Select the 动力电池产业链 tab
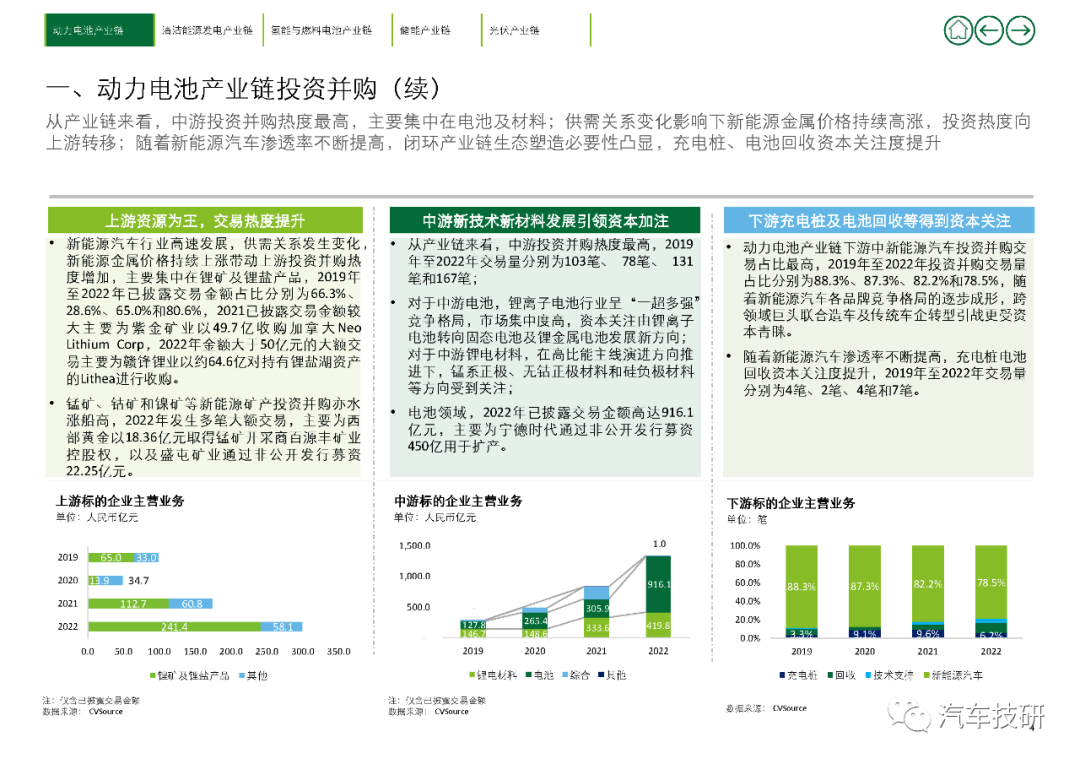 click(x=99, y=30)
